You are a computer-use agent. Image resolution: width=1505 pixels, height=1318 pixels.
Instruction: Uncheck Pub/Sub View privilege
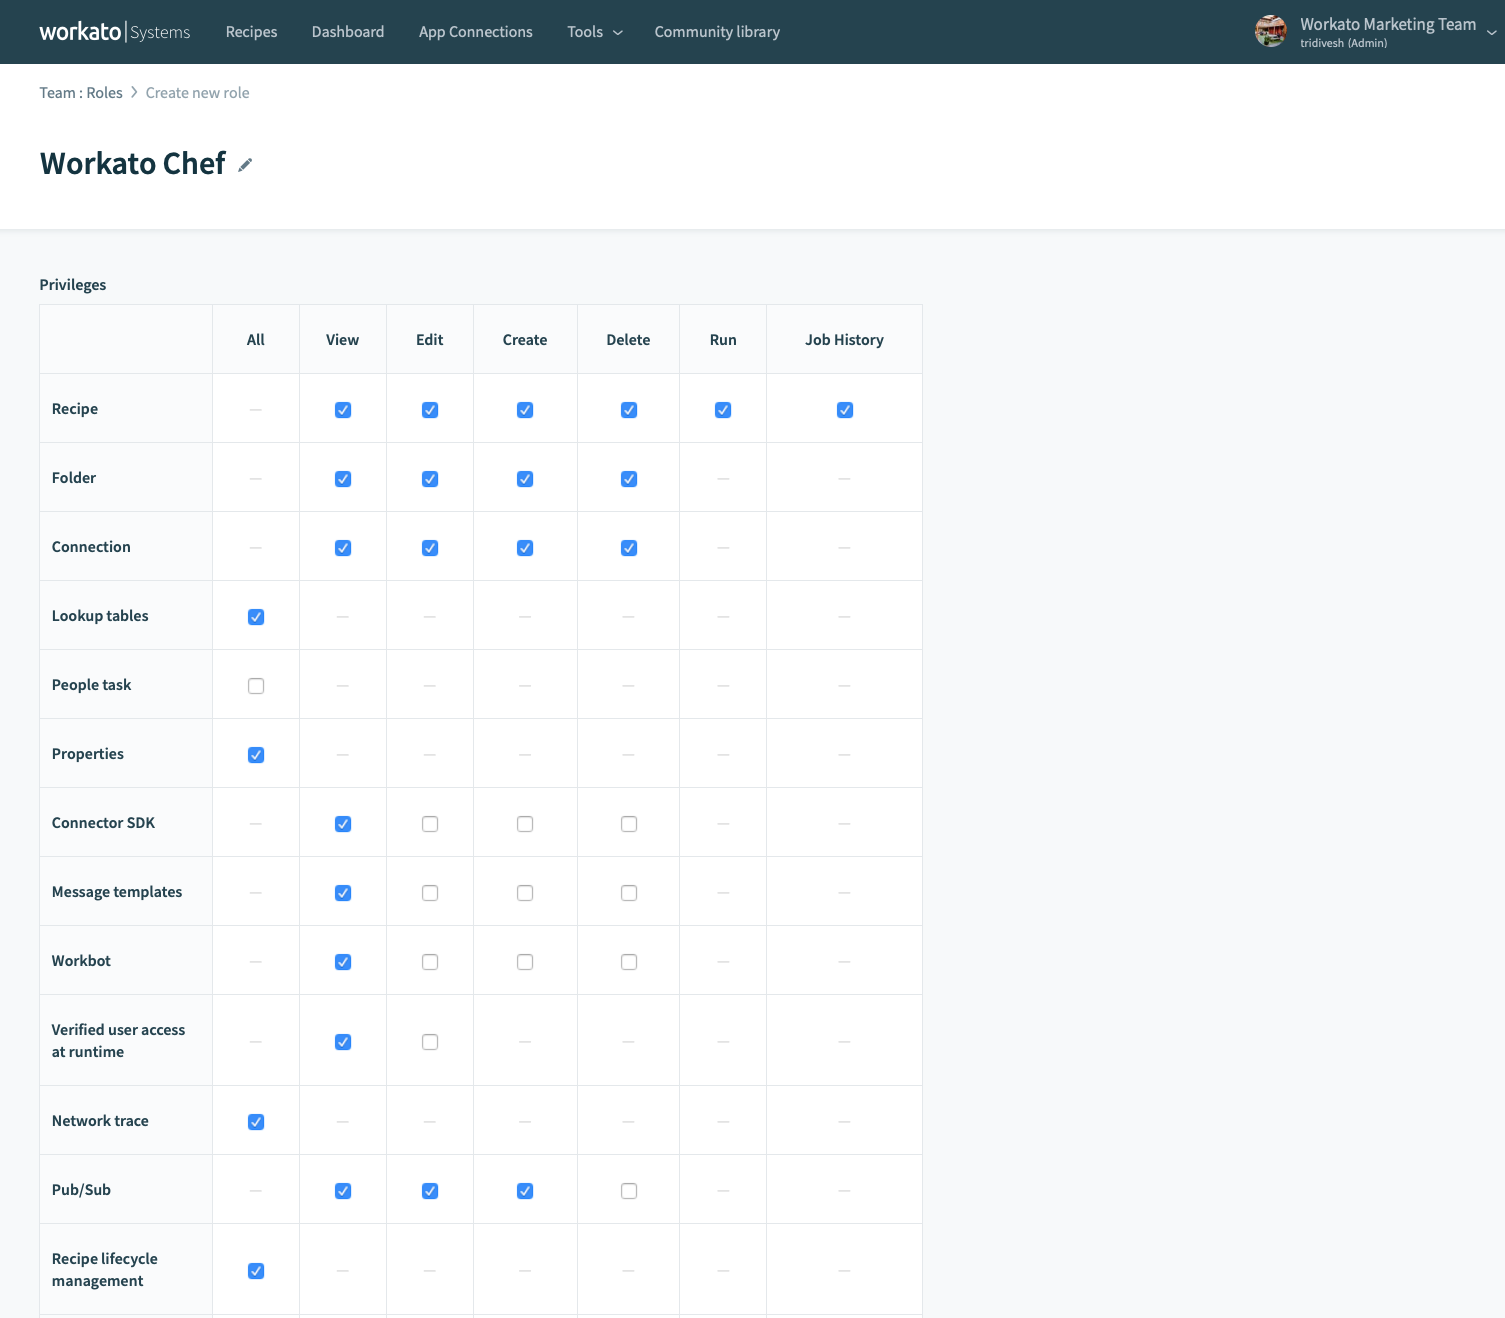coord(343,1191)
